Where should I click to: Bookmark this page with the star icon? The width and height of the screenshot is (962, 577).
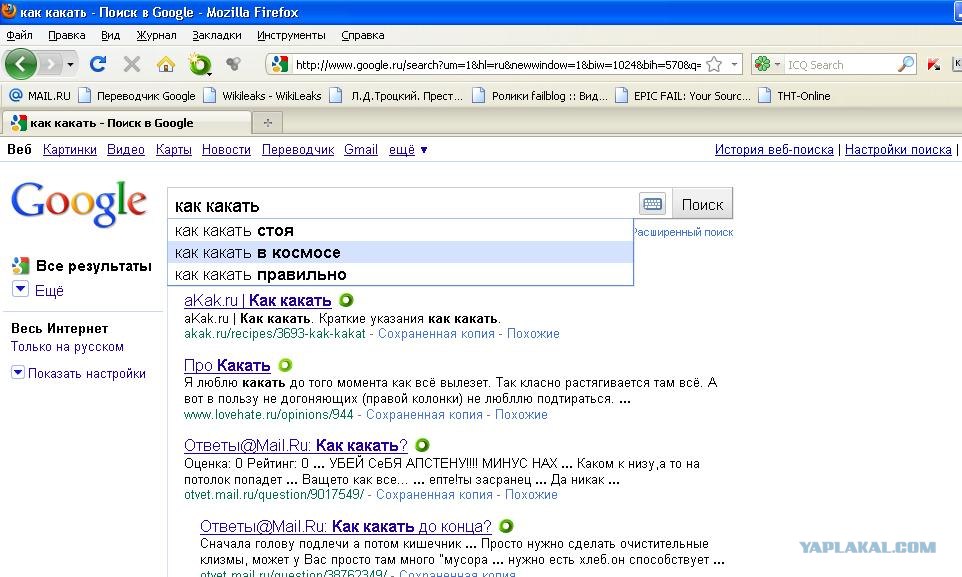point(714,64)
